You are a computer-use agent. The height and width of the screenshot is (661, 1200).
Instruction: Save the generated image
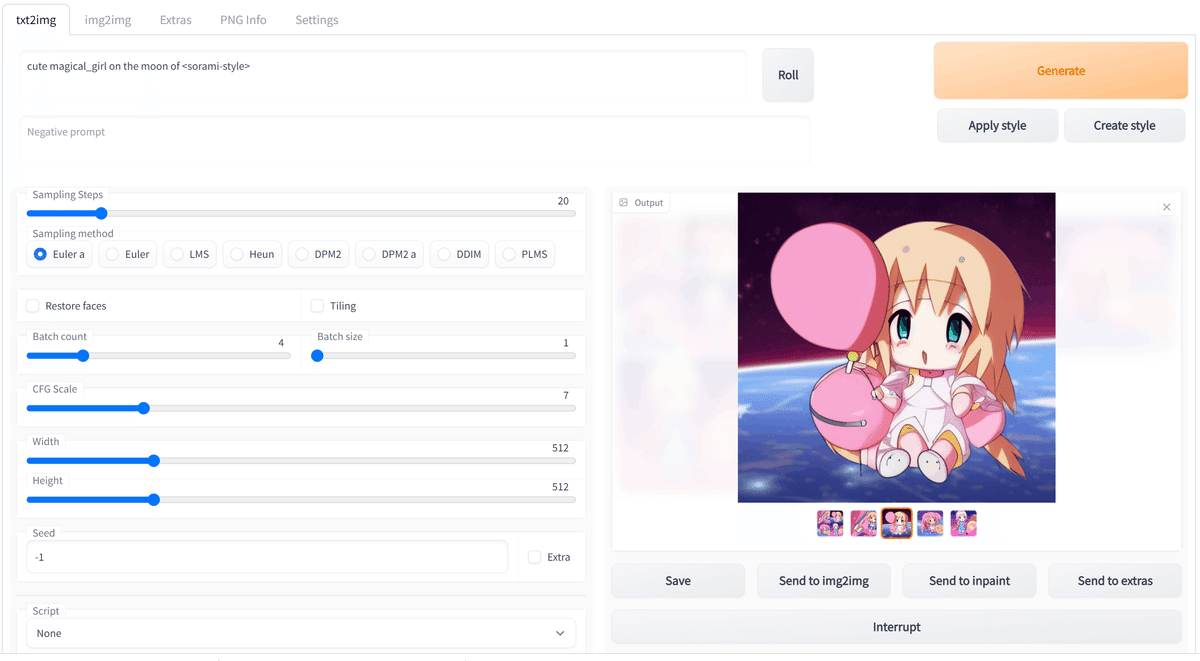[678, 581]
